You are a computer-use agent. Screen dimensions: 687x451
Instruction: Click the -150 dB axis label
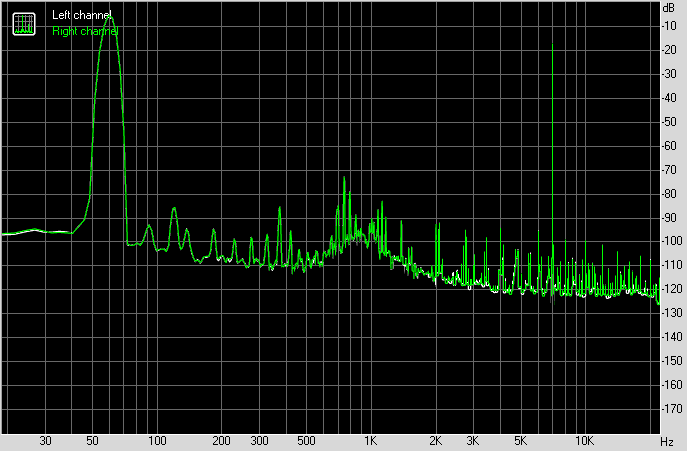(x=672, y=361)
